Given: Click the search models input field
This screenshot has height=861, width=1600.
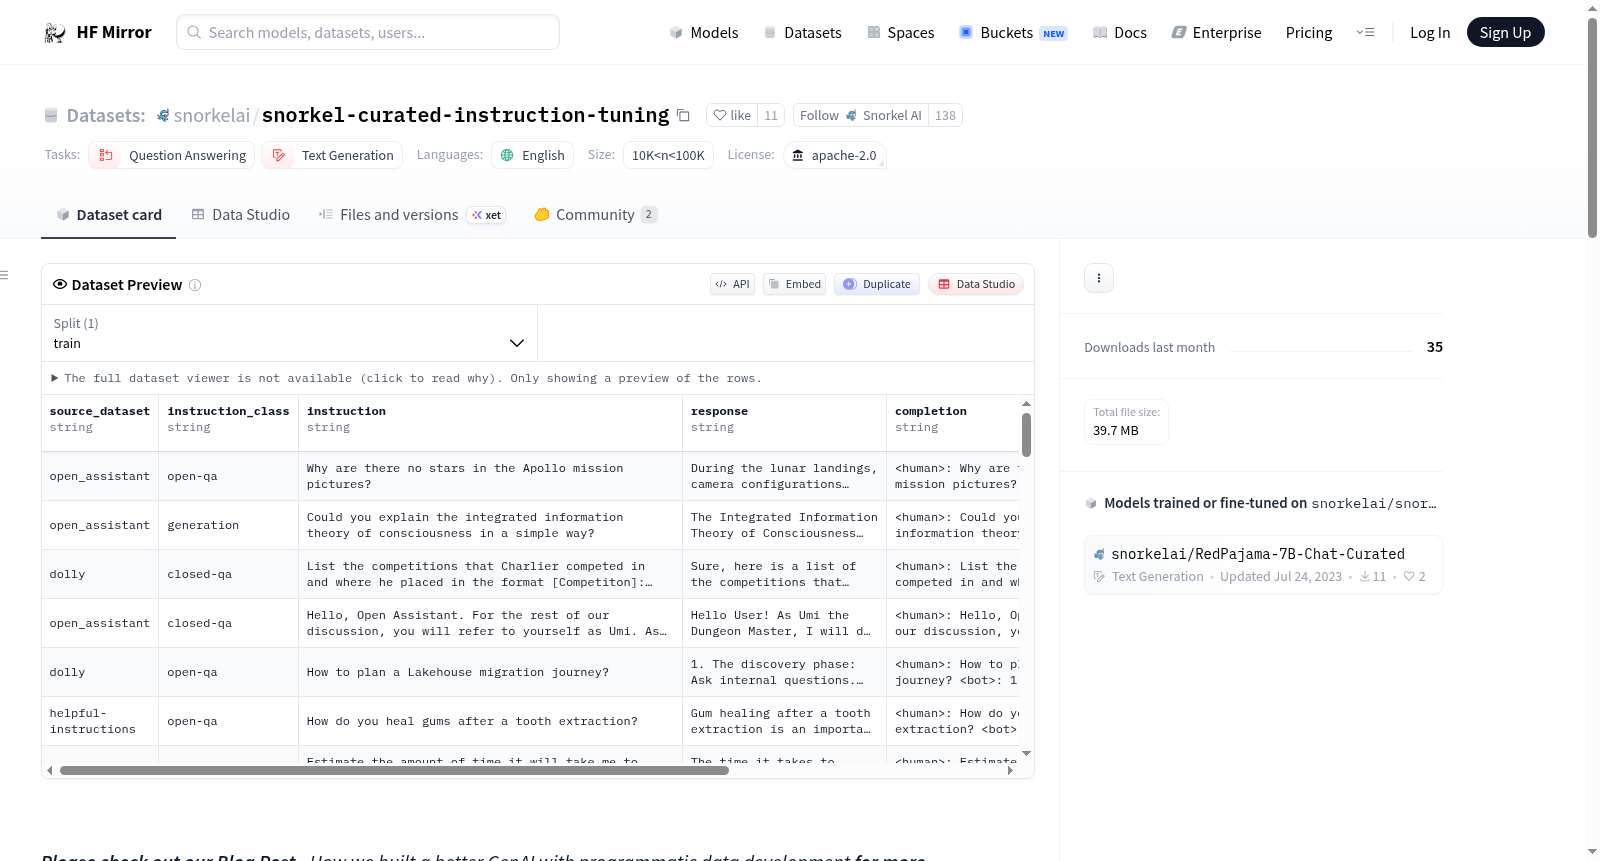Looking at the screenshot, I should 368,33.
